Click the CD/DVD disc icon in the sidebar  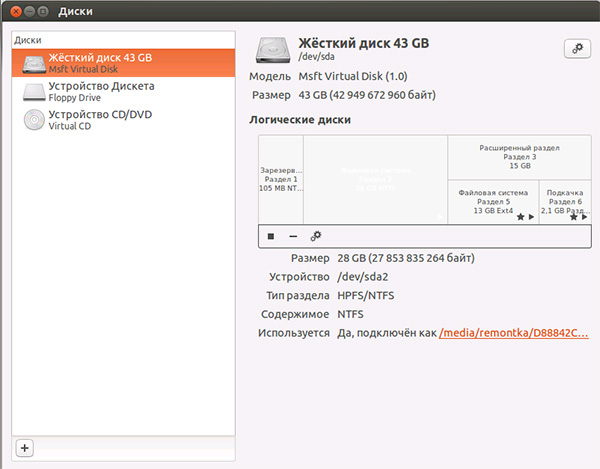click(x=34, y=120)
